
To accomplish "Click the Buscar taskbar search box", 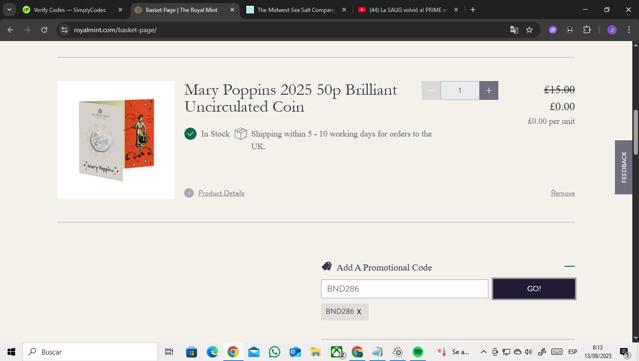I will point(90,352).
